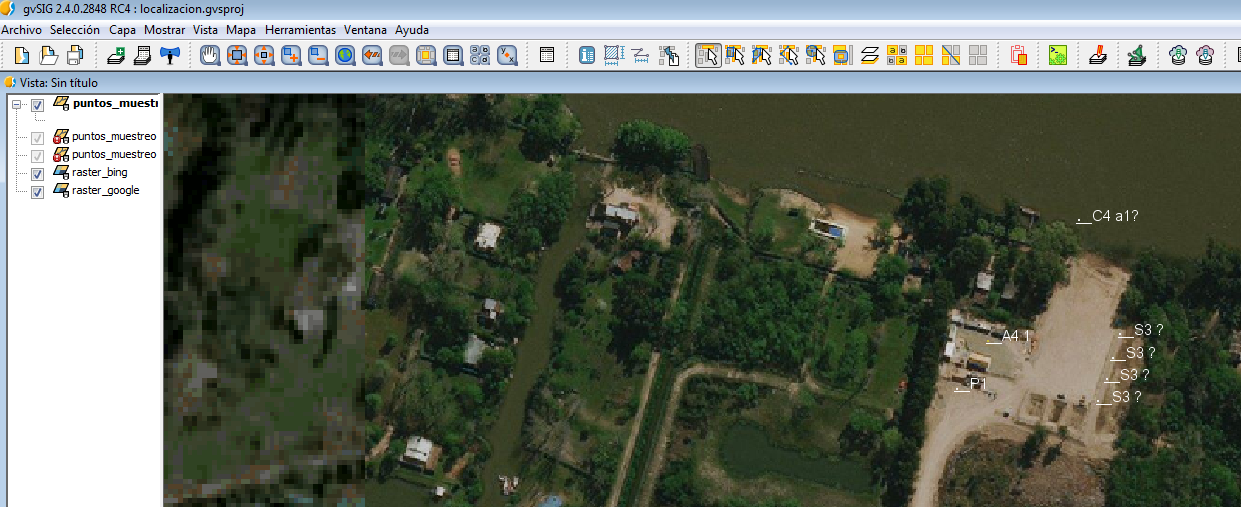Open the Add layer tool

pos(116,55)
